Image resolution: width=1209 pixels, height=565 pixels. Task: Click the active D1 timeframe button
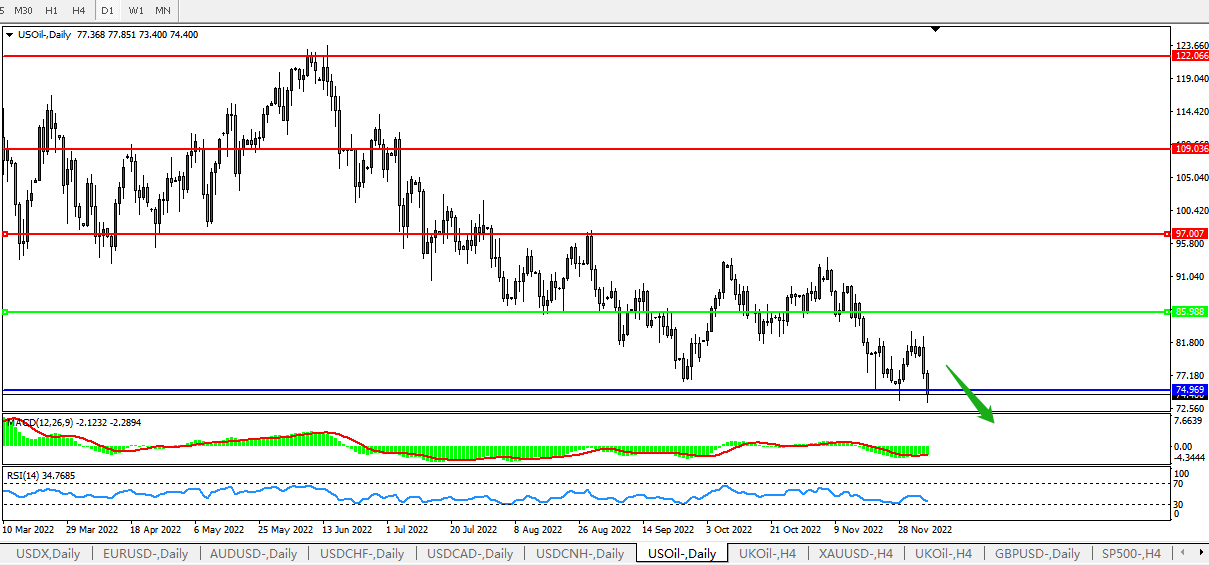point(108,10)
